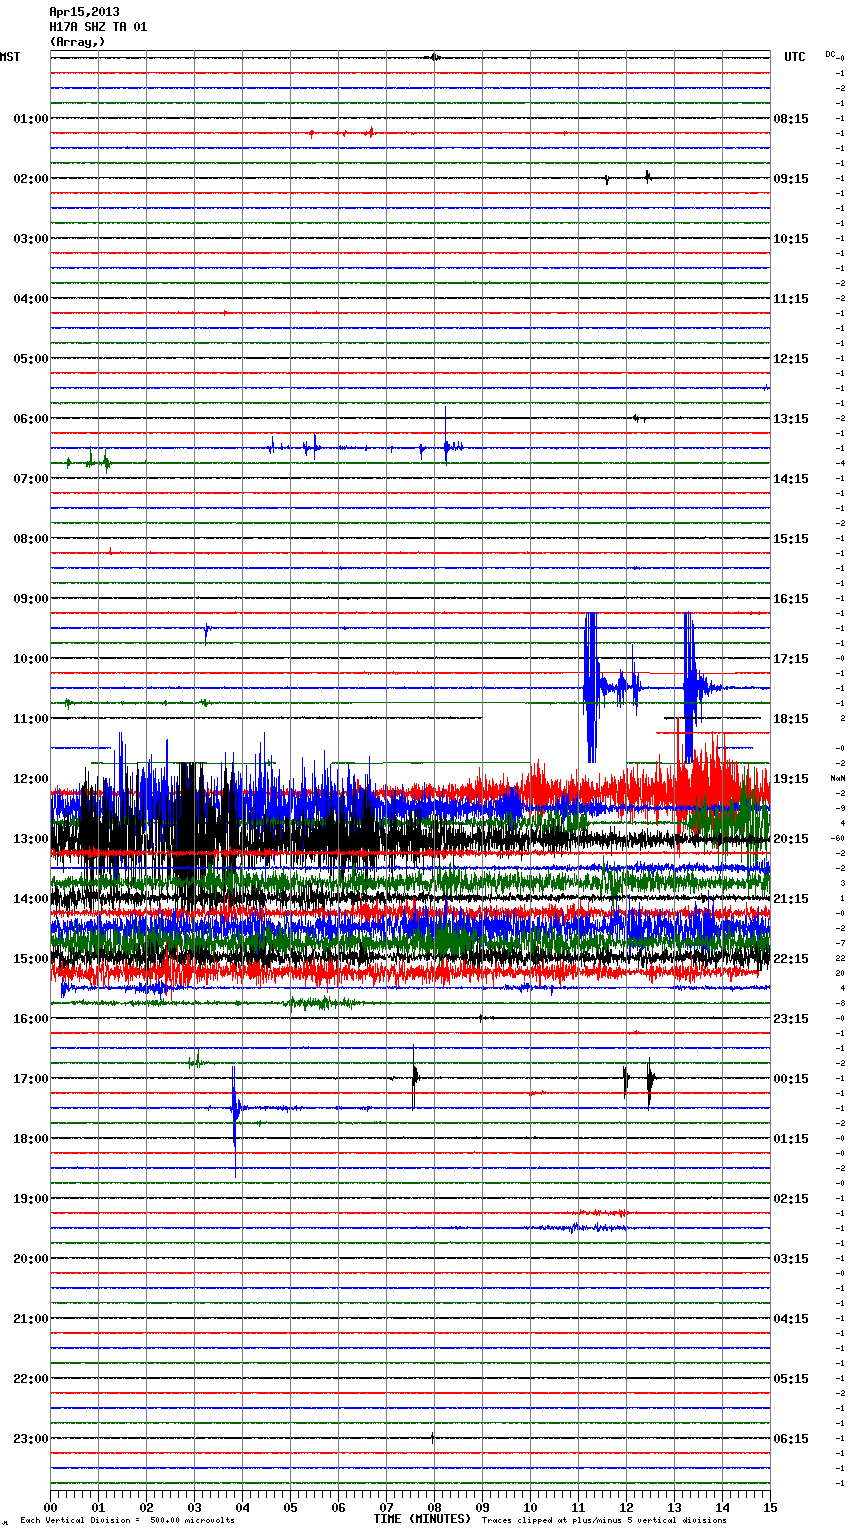Select the 14:15 UTC time label
The width and height of the screenshot is (850, 1534).
[x=791, y=479]
